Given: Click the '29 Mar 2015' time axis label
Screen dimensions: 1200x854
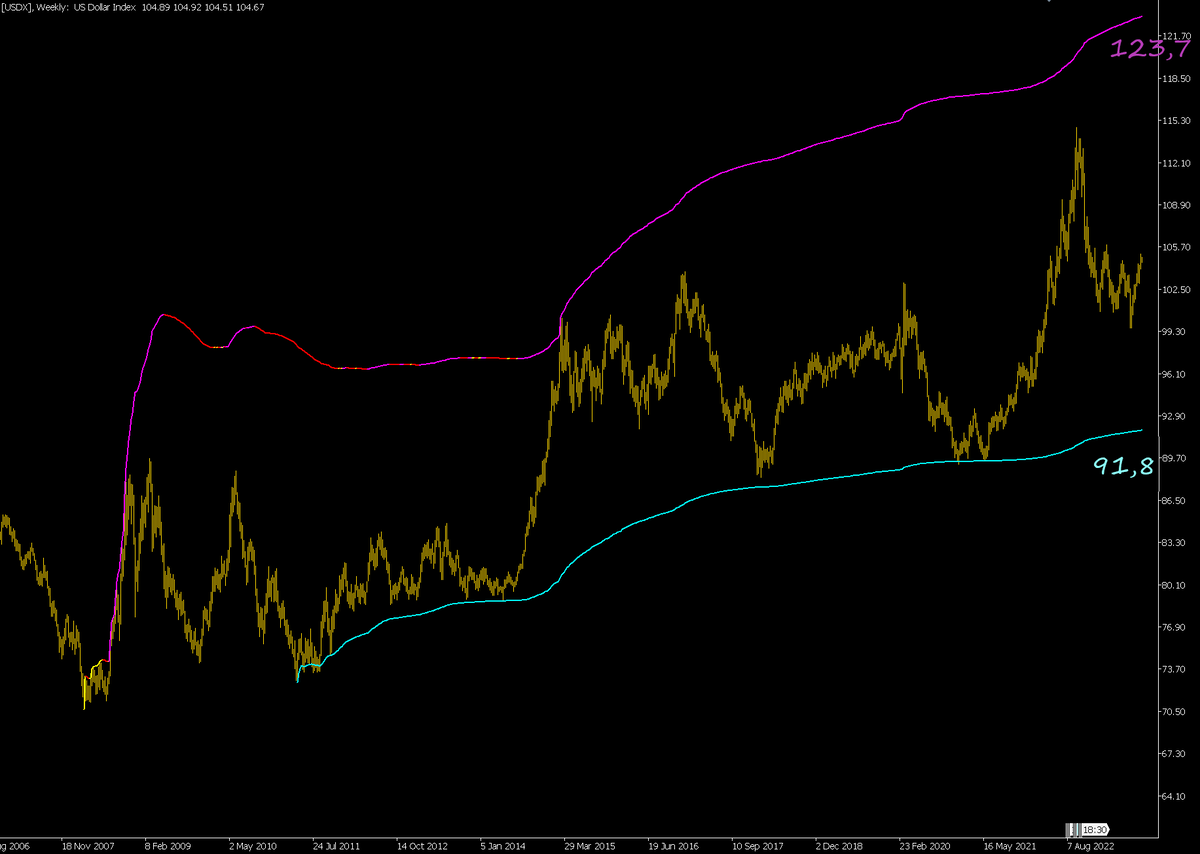Looking at the screenshot, I should 591,846.
